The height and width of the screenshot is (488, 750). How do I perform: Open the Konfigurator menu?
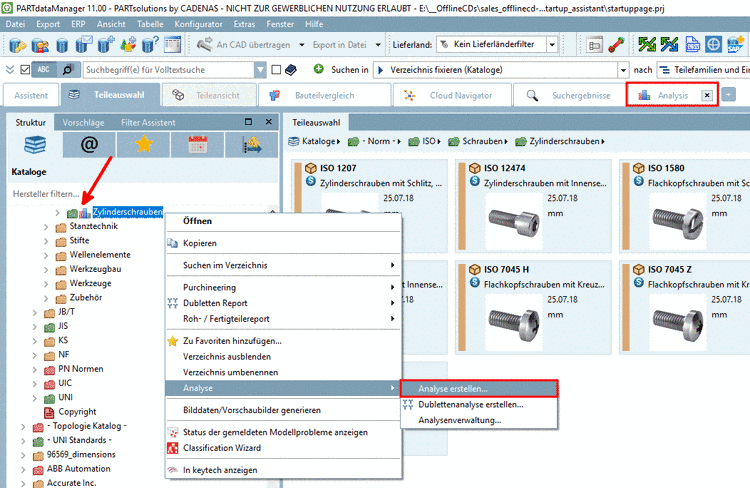(198, 24)
